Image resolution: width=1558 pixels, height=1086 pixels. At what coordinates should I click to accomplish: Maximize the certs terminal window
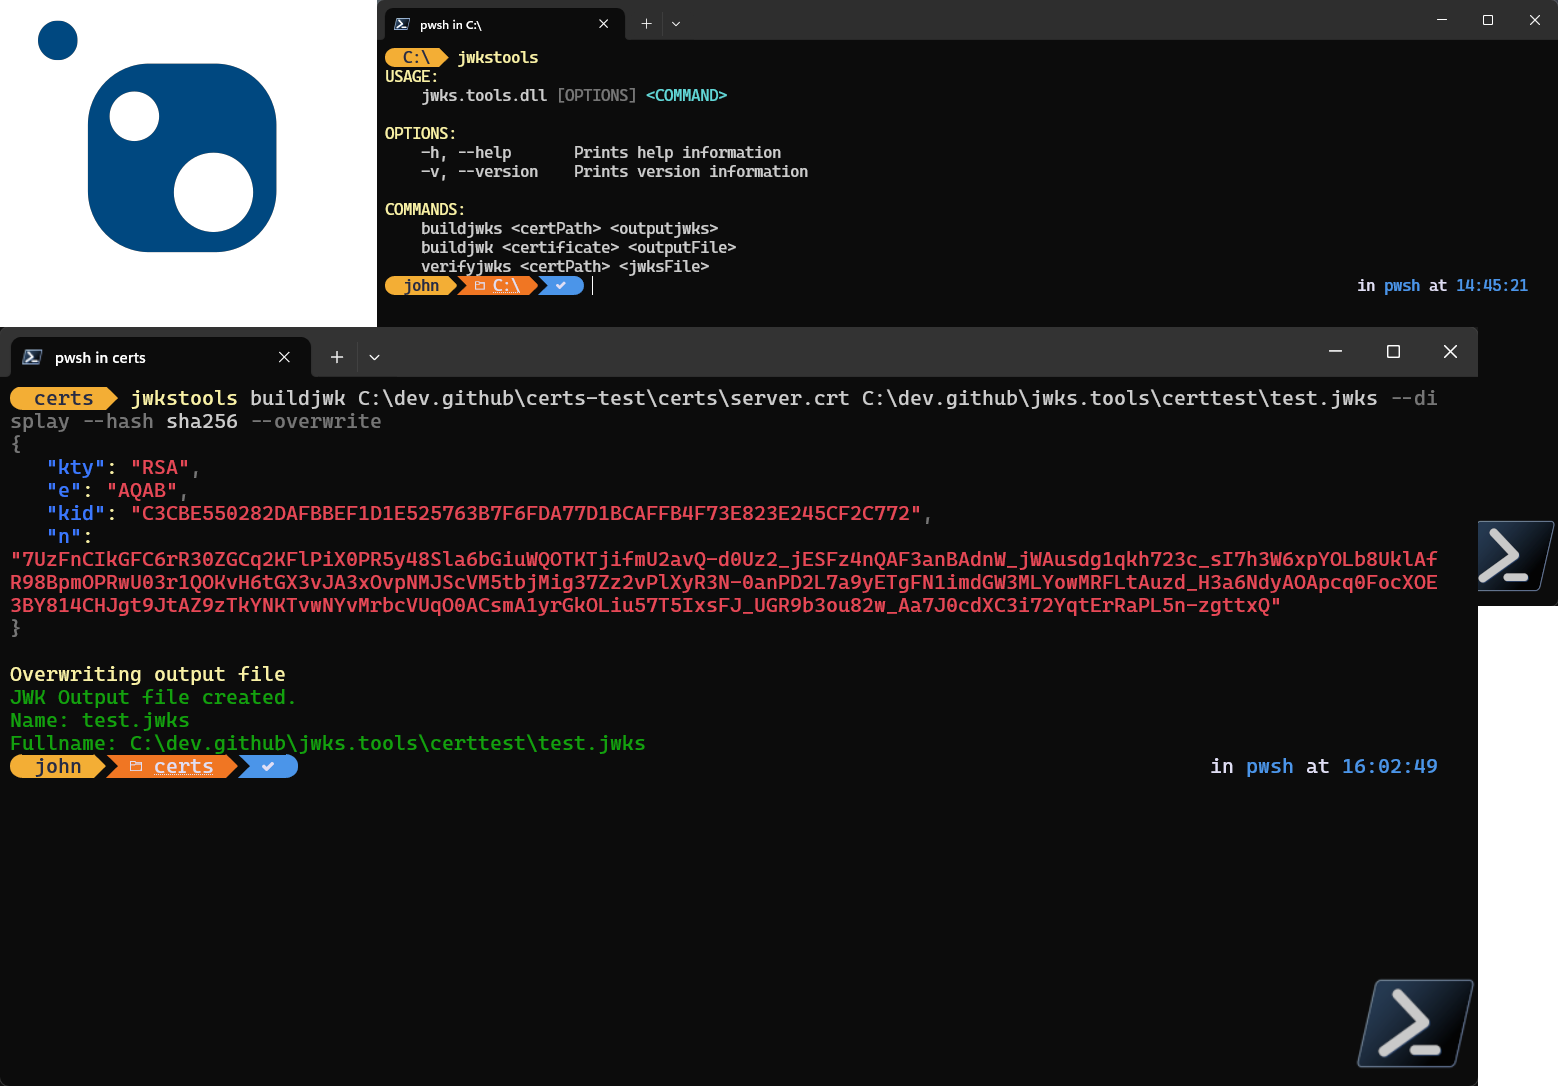(1393, 351)
